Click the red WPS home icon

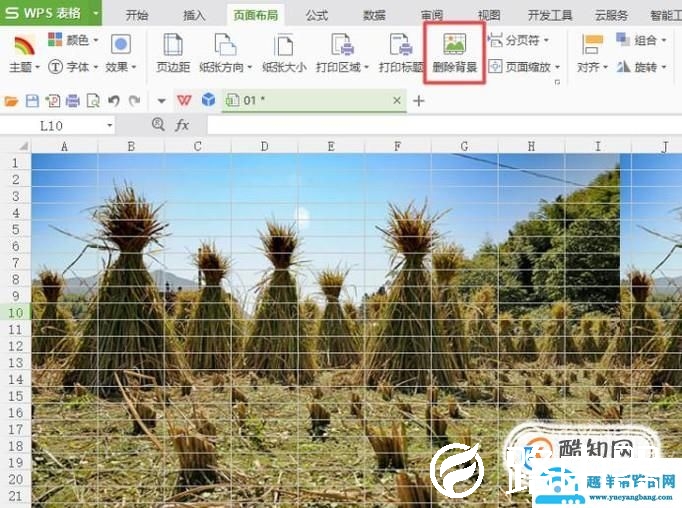click(x=184, y=100)
